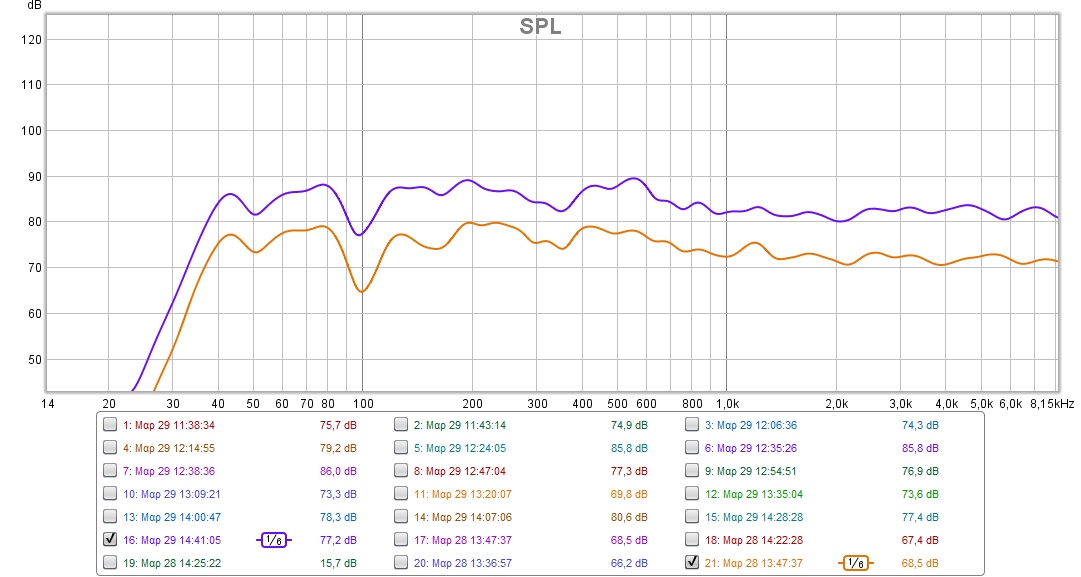Select label '13: Map 29 14:00:47'

point(172,517)
